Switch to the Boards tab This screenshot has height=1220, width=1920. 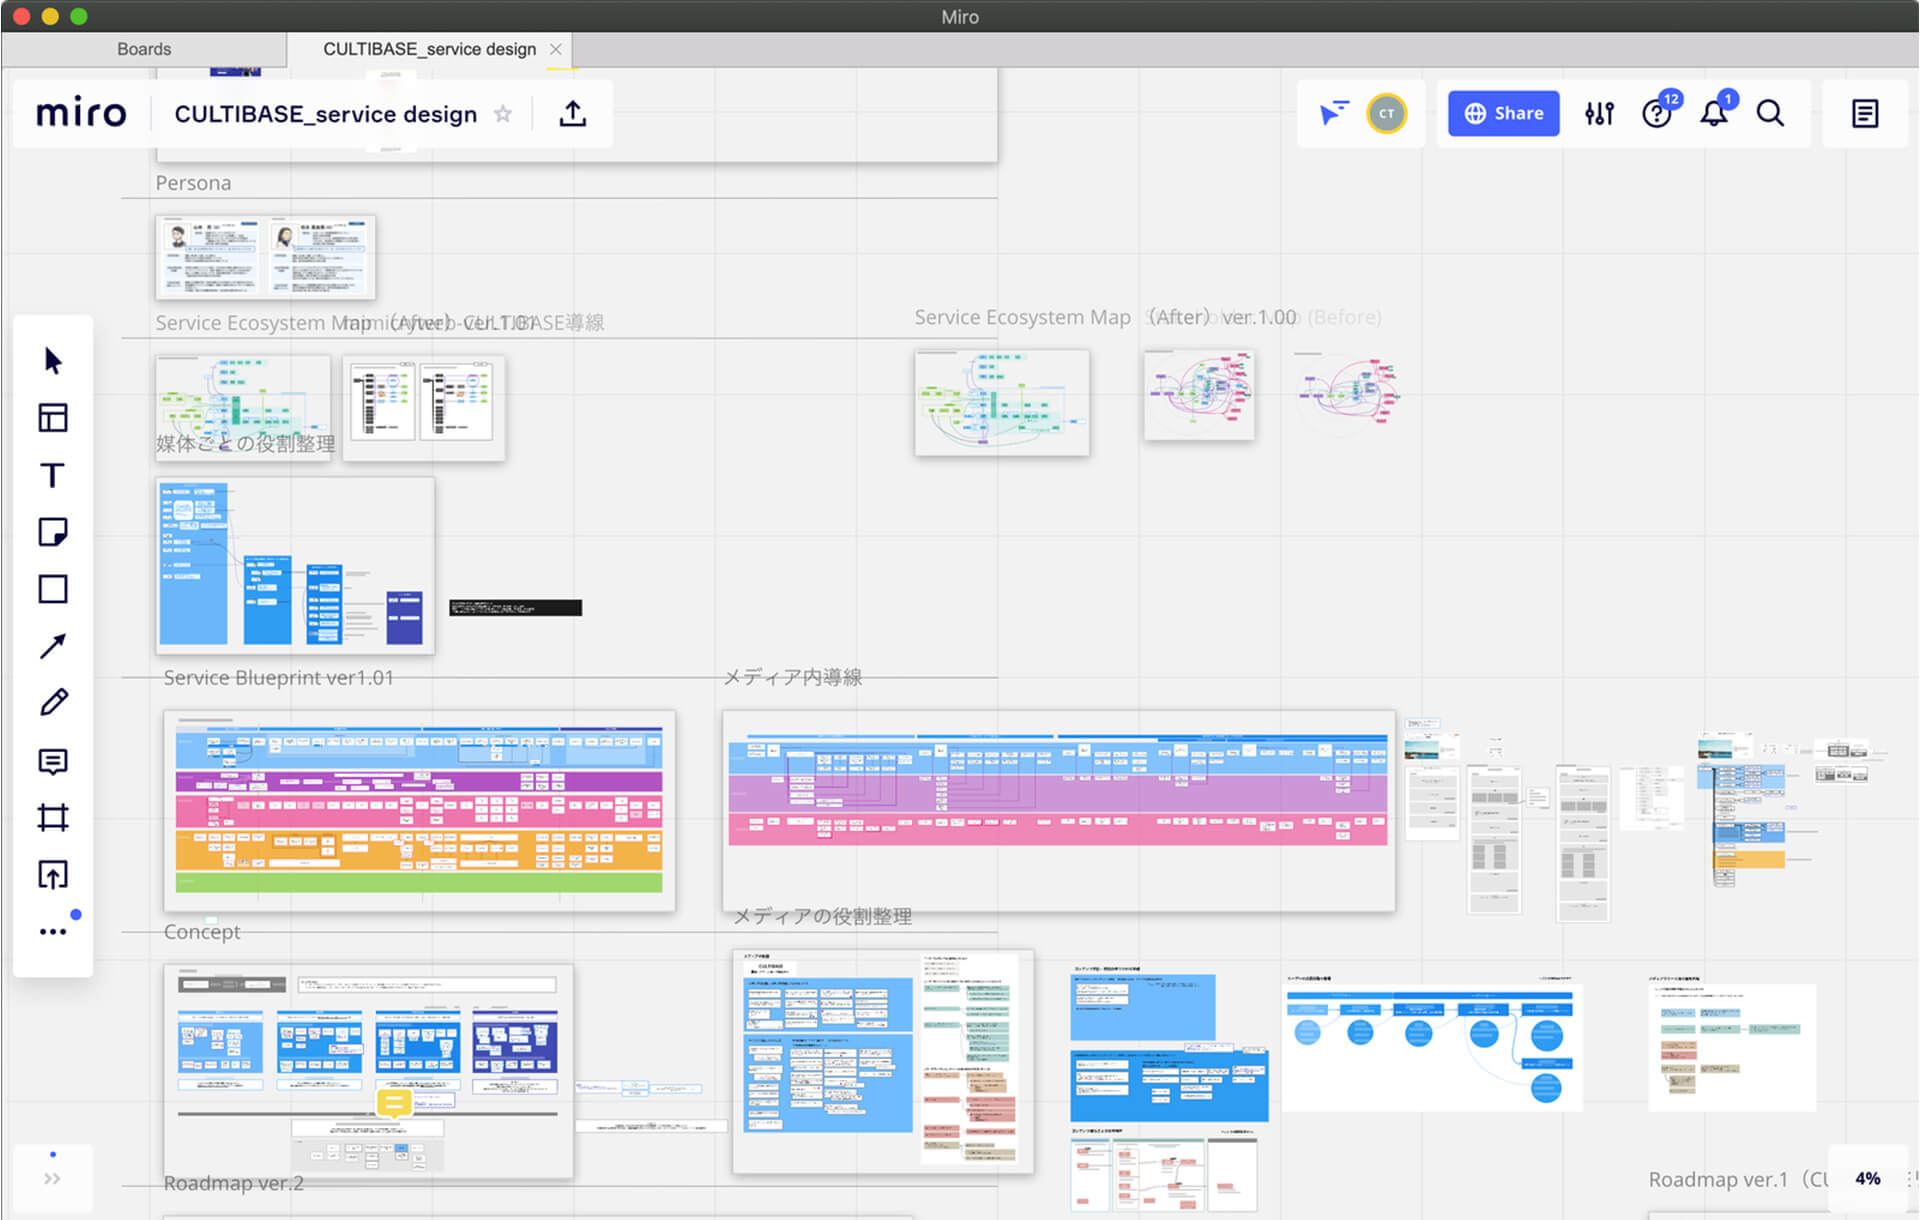pos(144,49)
